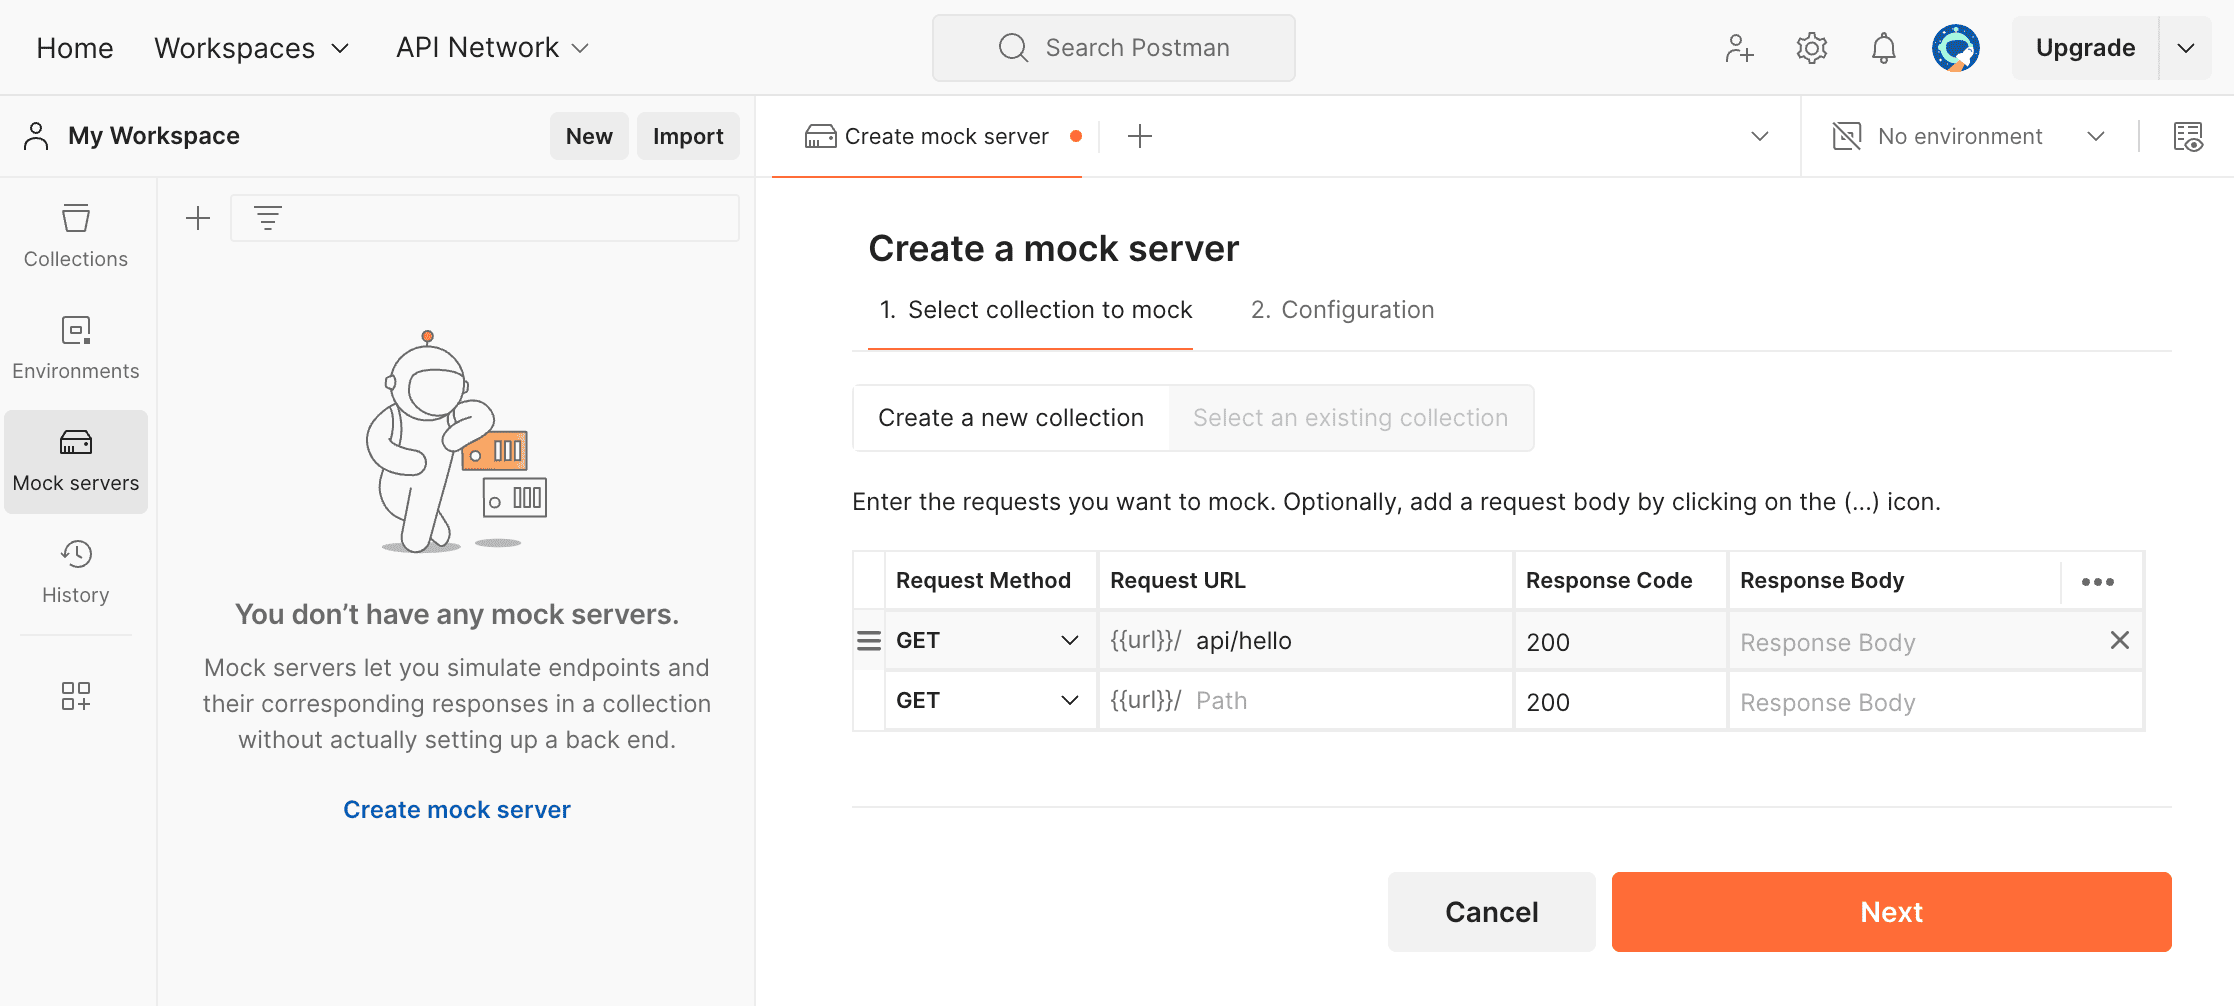The height and width of the screenshot is (1006, 2234).
Task: Click the My Workspace title
Action: [154, 136]
